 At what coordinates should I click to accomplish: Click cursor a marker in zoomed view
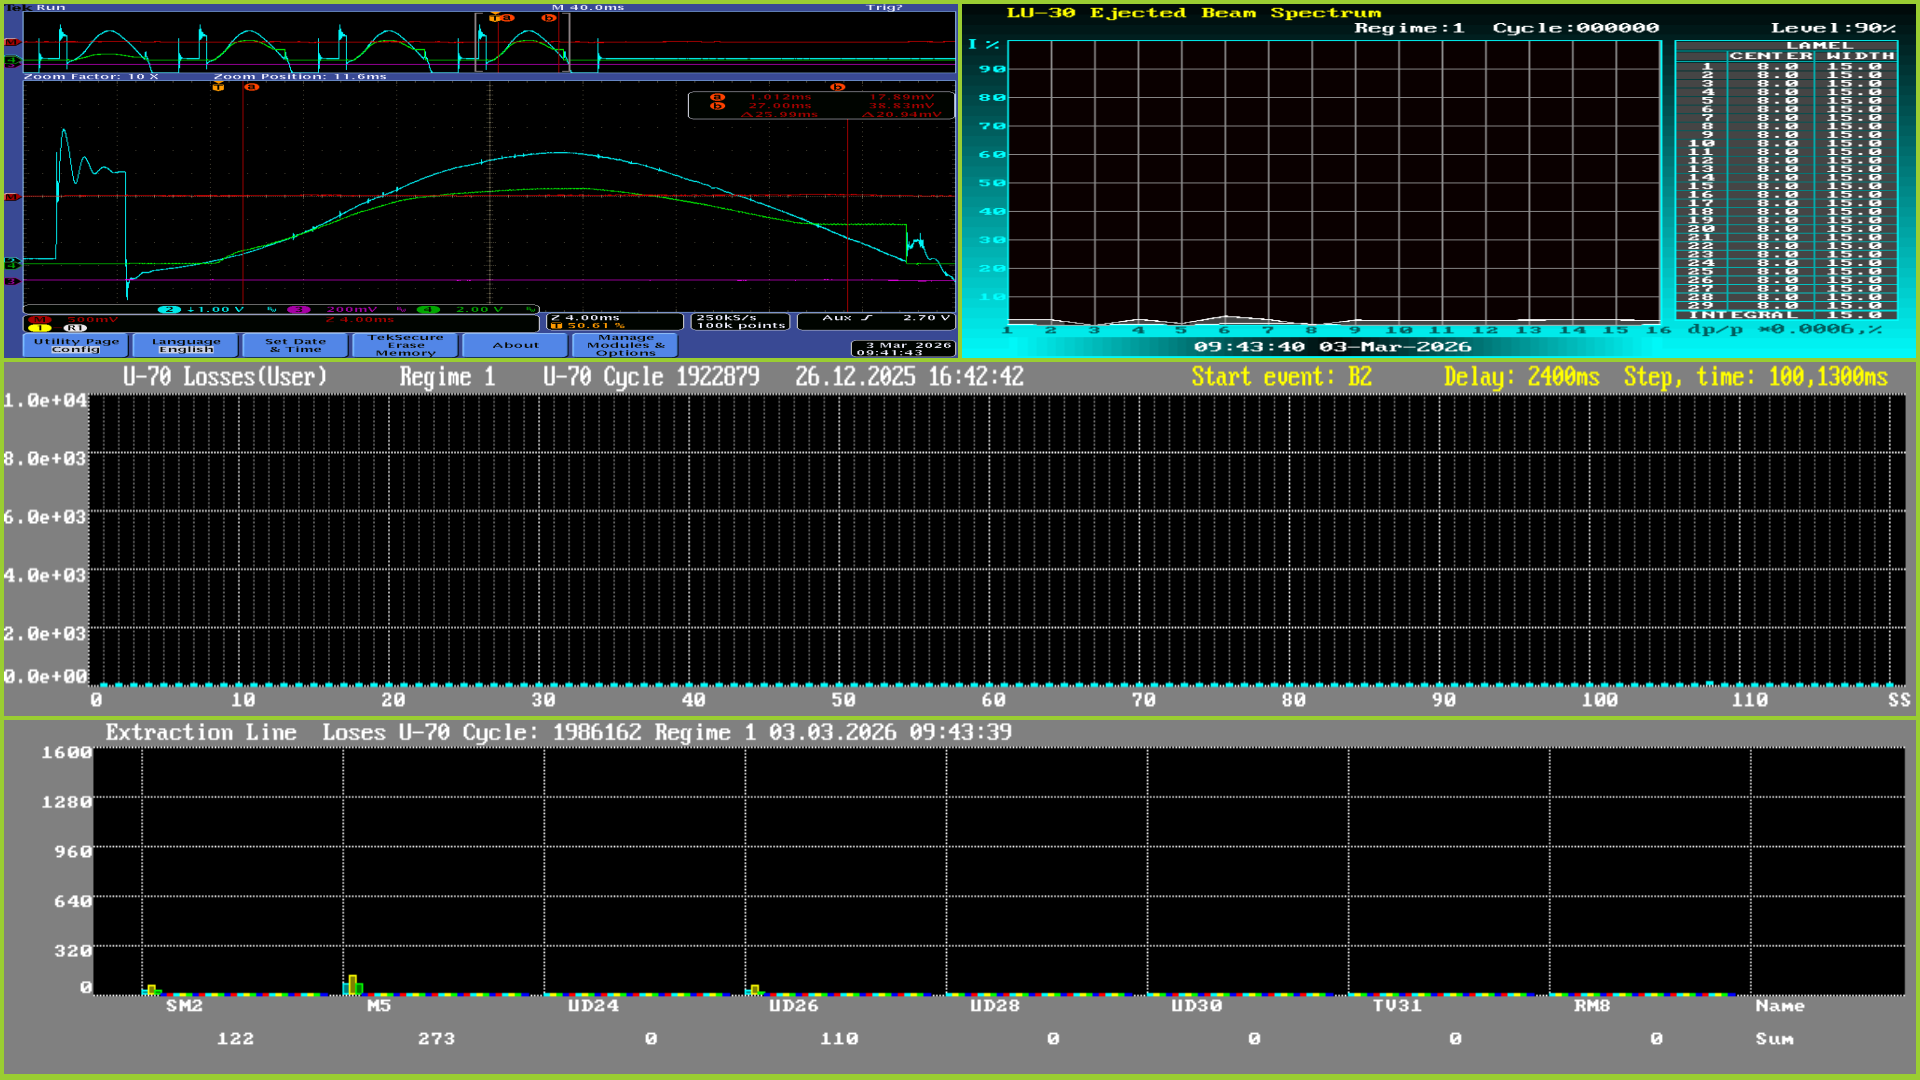click(252, 88)
